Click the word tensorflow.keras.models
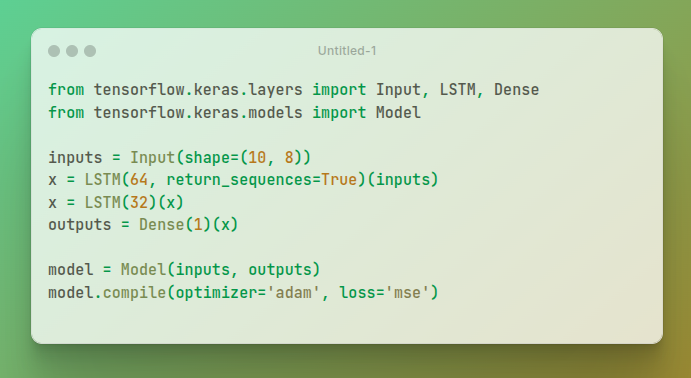The width and height of the screenshot is (691, 378). 198,113
